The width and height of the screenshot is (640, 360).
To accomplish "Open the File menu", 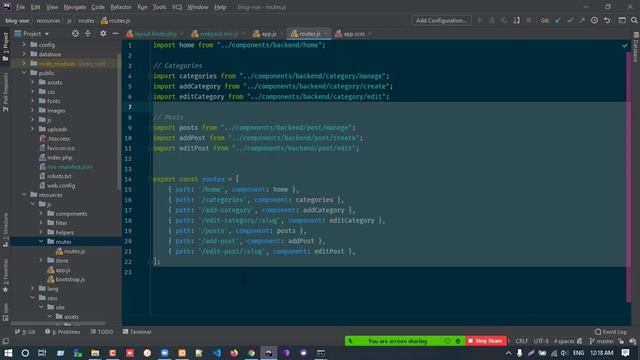I will [x=20, y=7].
